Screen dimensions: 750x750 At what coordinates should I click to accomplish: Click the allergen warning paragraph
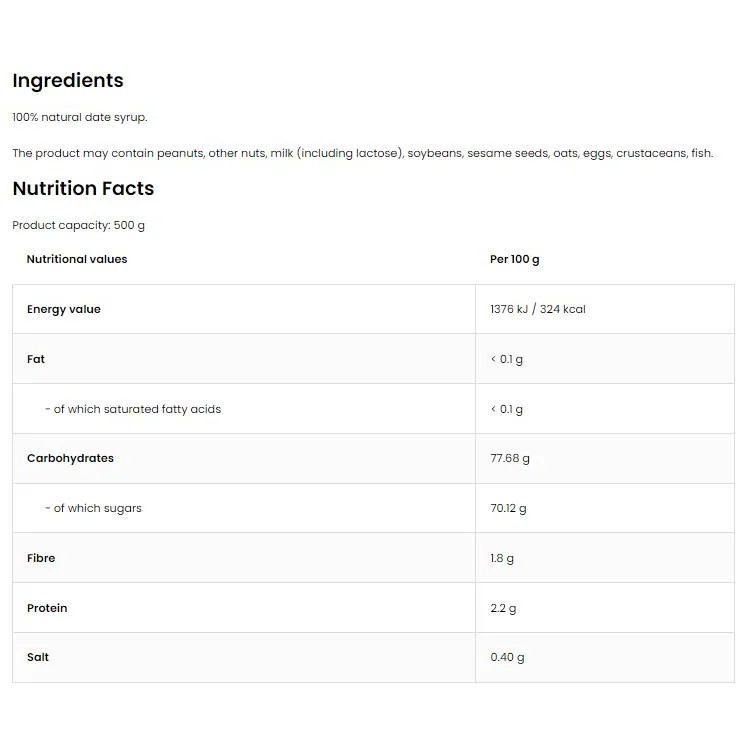click(363, 154)
